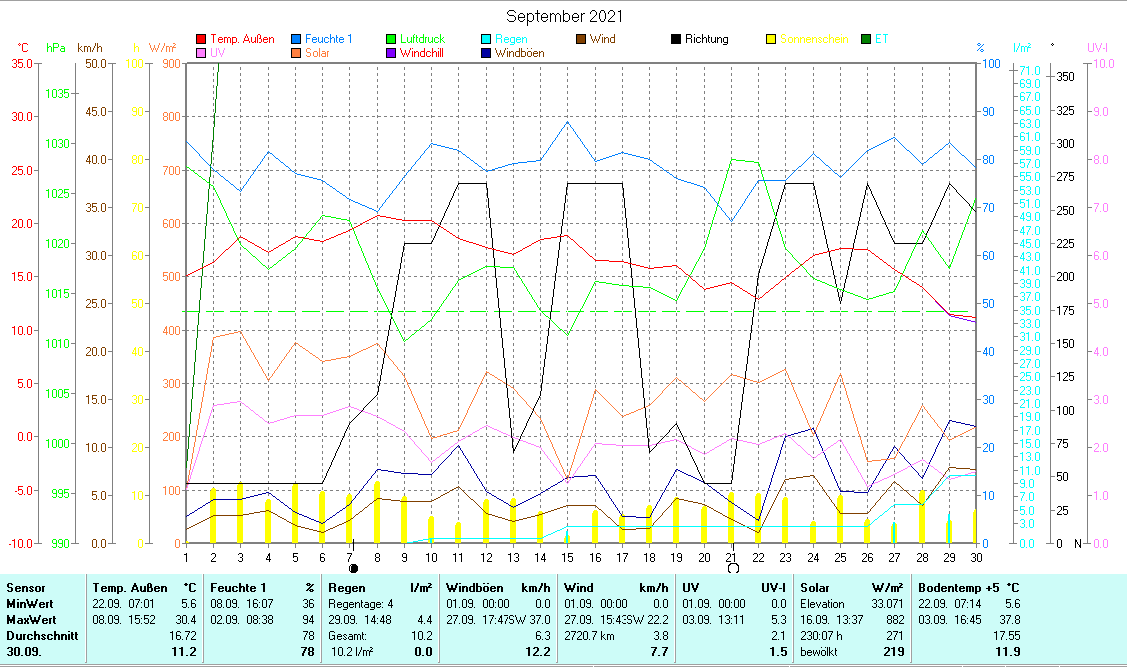
Task: Click the 'Elevation' label in Solar column
Action: [x=822, y=604]
